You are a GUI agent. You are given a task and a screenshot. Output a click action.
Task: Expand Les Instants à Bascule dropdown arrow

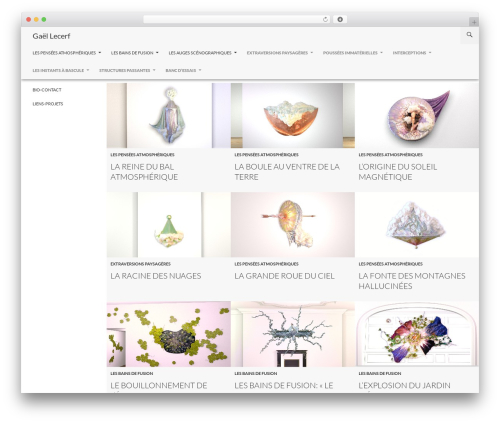click(x=88, y=70)
